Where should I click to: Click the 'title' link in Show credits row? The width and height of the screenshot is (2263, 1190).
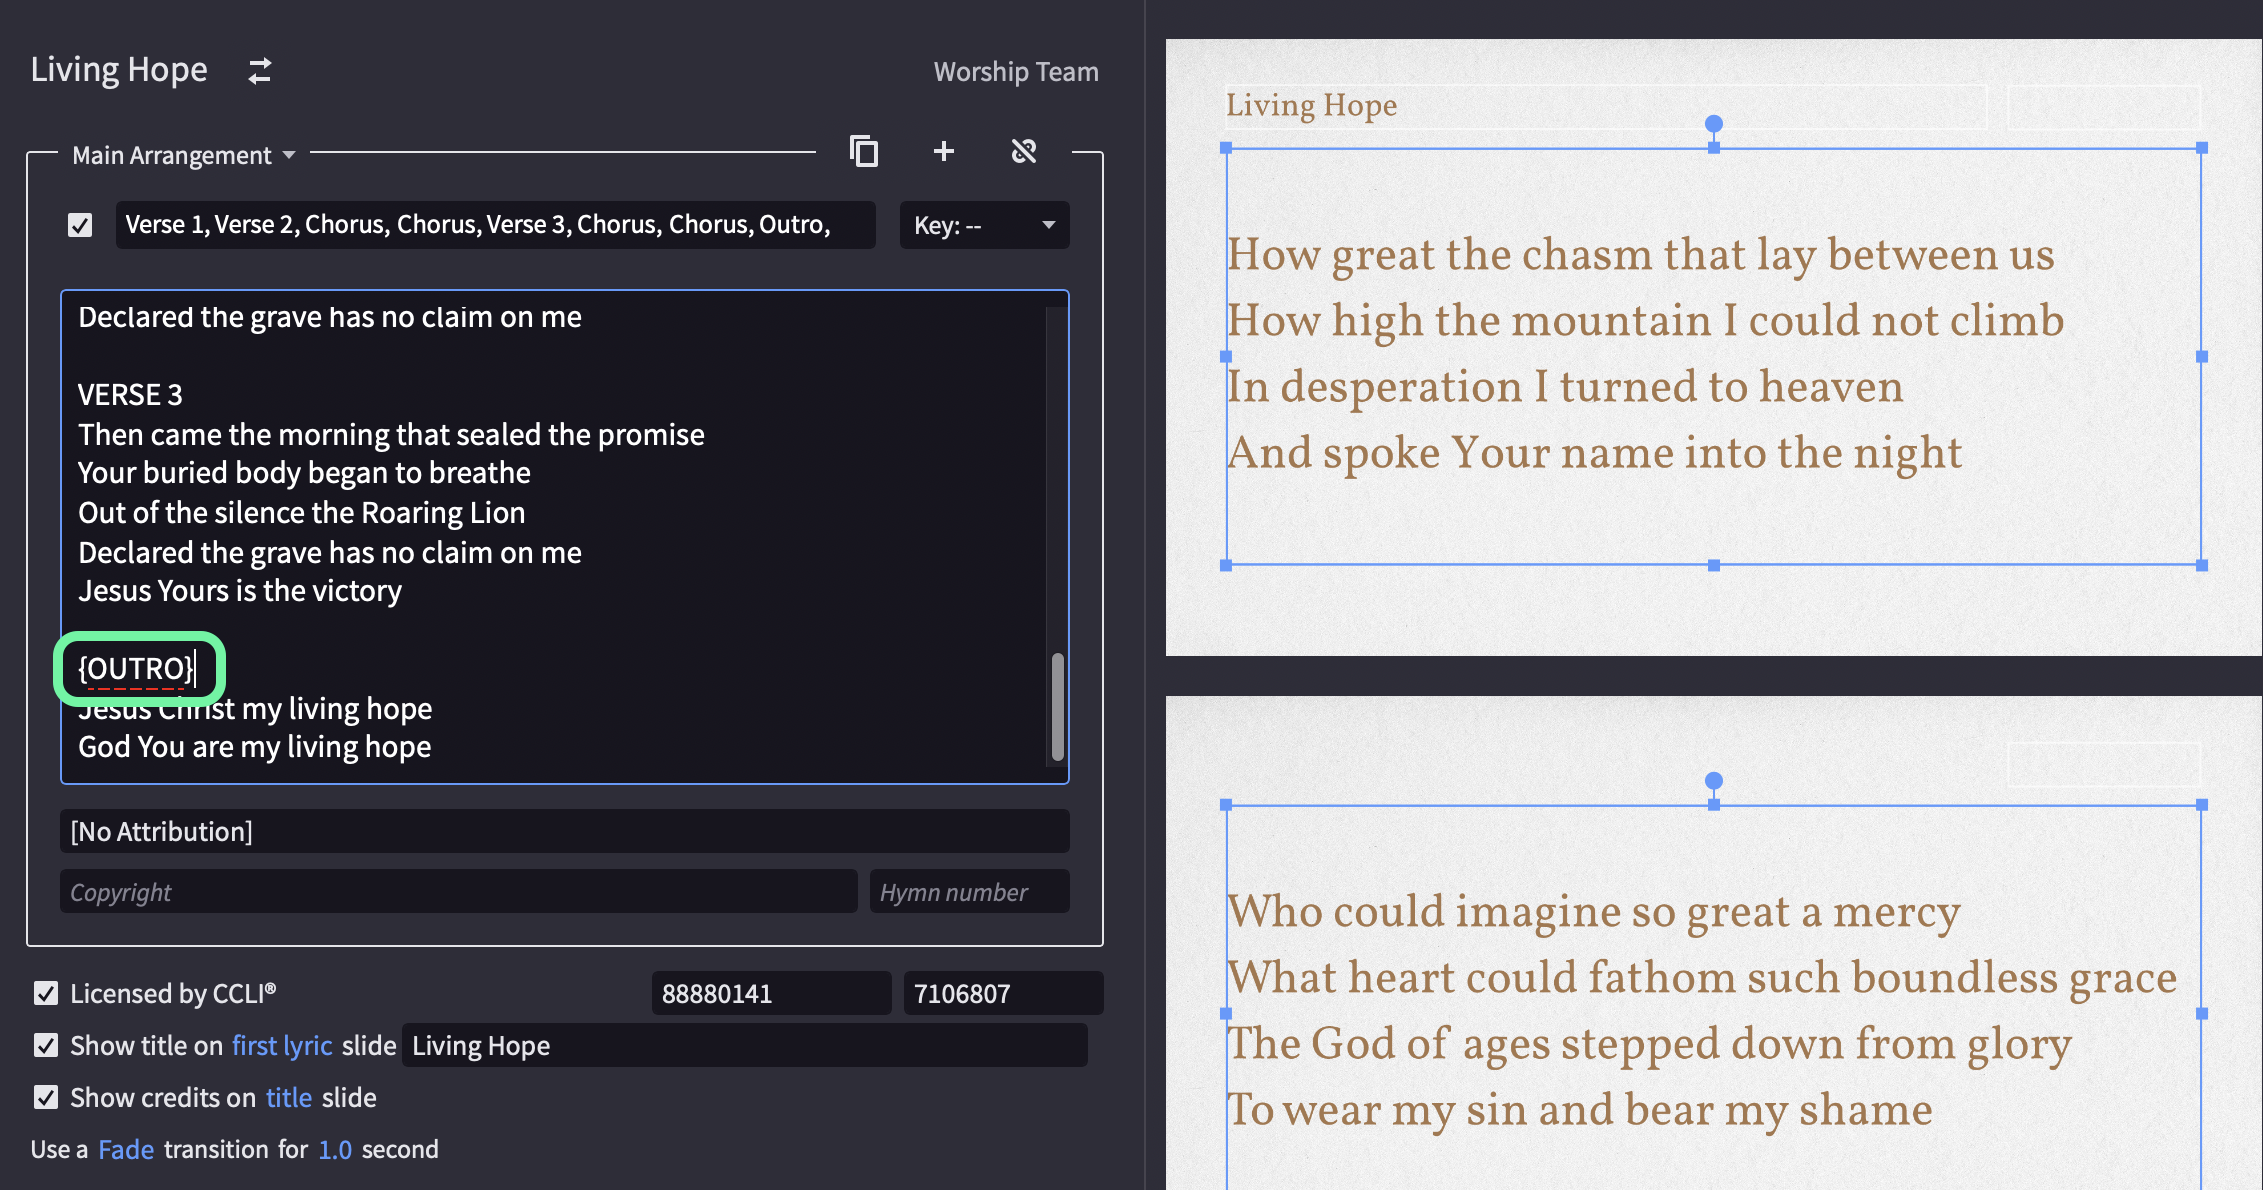click(x=289, y=1097)
